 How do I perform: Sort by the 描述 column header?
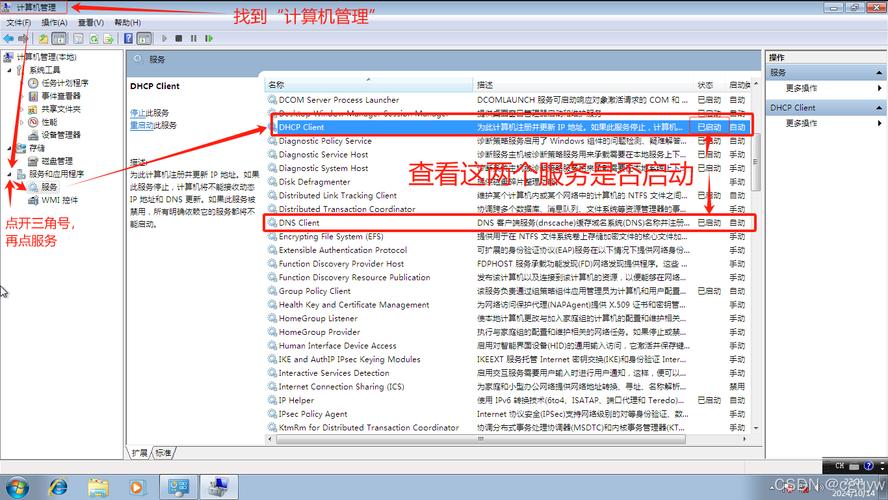click(x=583, y=85)
